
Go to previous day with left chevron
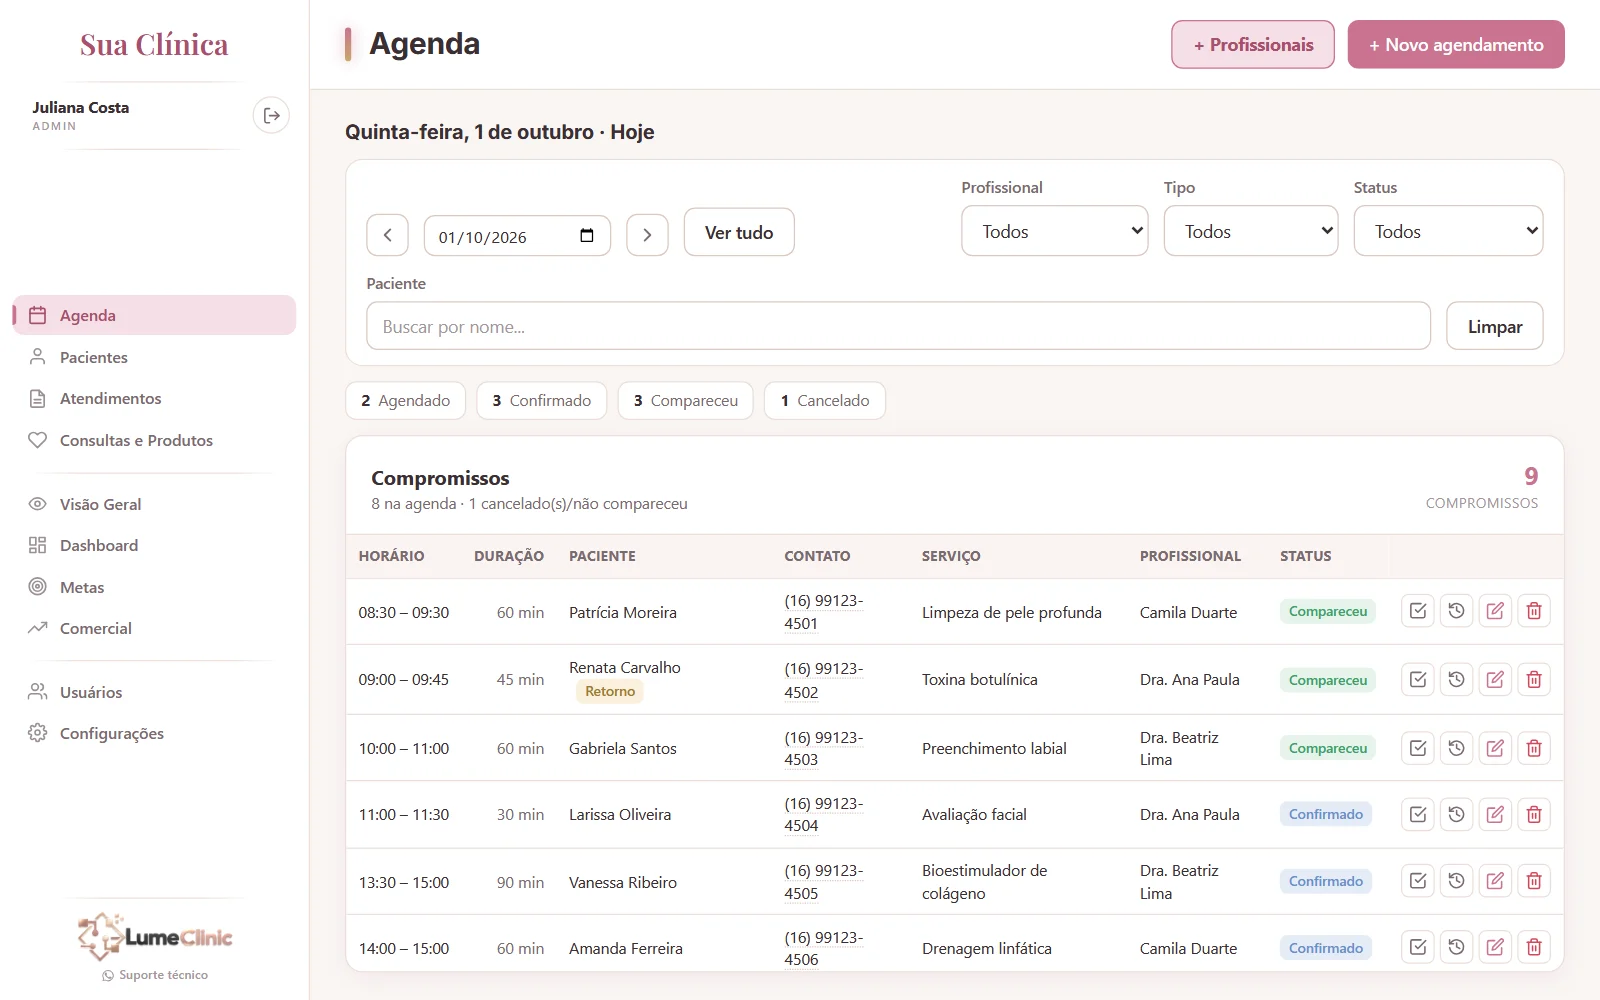coord(388,236)
